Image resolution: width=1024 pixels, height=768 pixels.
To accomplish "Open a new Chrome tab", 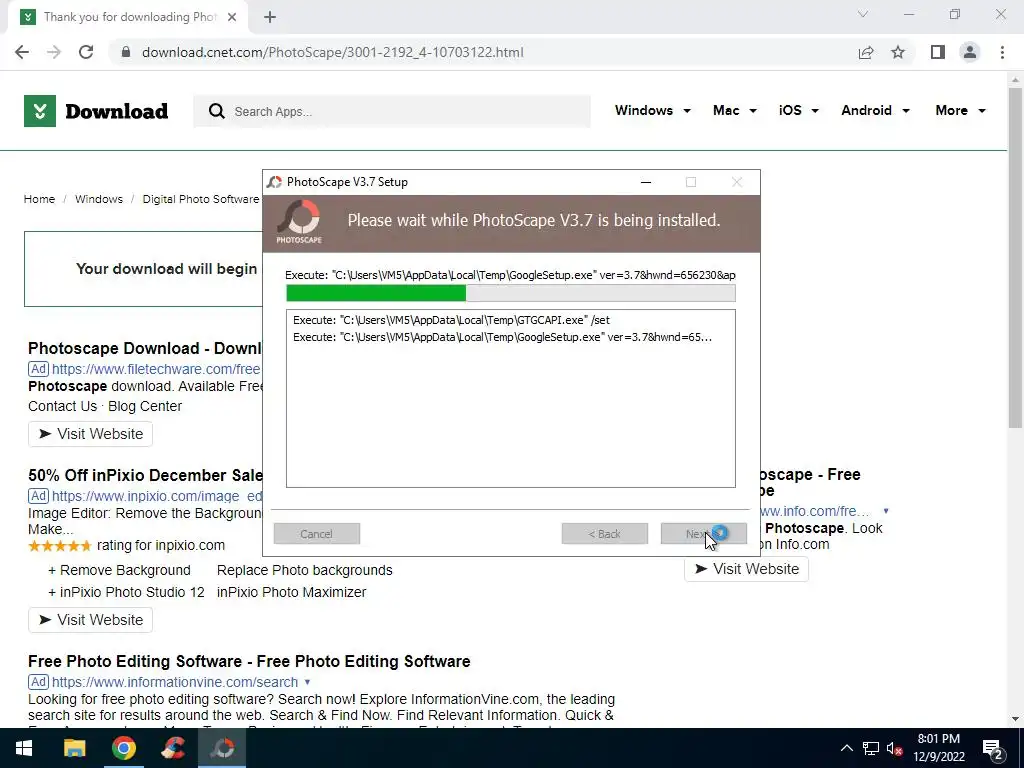I will 270,17.
